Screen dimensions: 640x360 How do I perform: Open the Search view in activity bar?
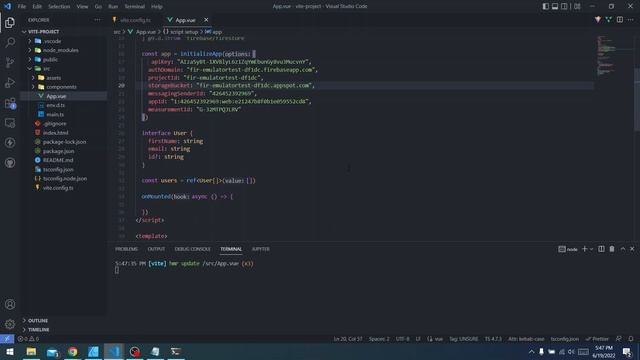pyautogui.click(x=10, y=42)
